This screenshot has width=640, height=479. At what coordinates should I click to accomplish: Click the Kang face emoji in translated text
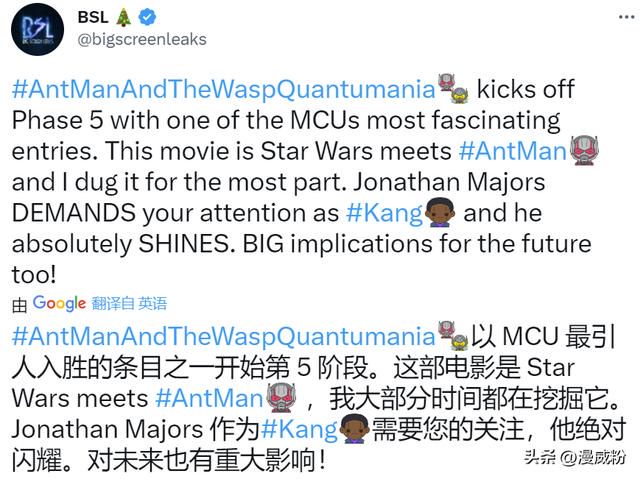coord(355,428)
